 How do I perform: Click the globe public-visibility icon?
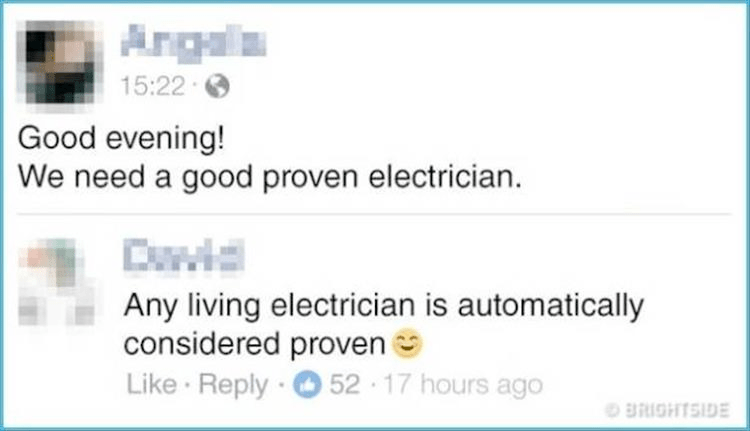coord(218,87)
